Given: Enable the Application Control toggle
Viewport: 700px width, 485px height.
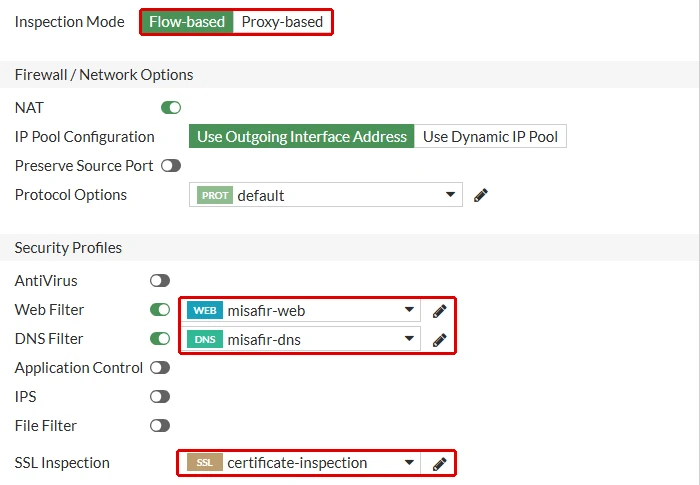Looking at the screenshot, I should (x=160, y=368).
